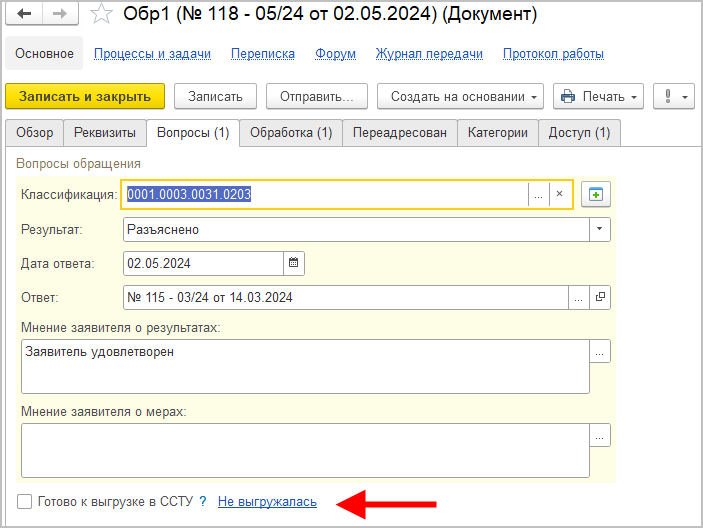Open linked document in Ответ field
The image size is (703, 528).
[x=600, y=297]
